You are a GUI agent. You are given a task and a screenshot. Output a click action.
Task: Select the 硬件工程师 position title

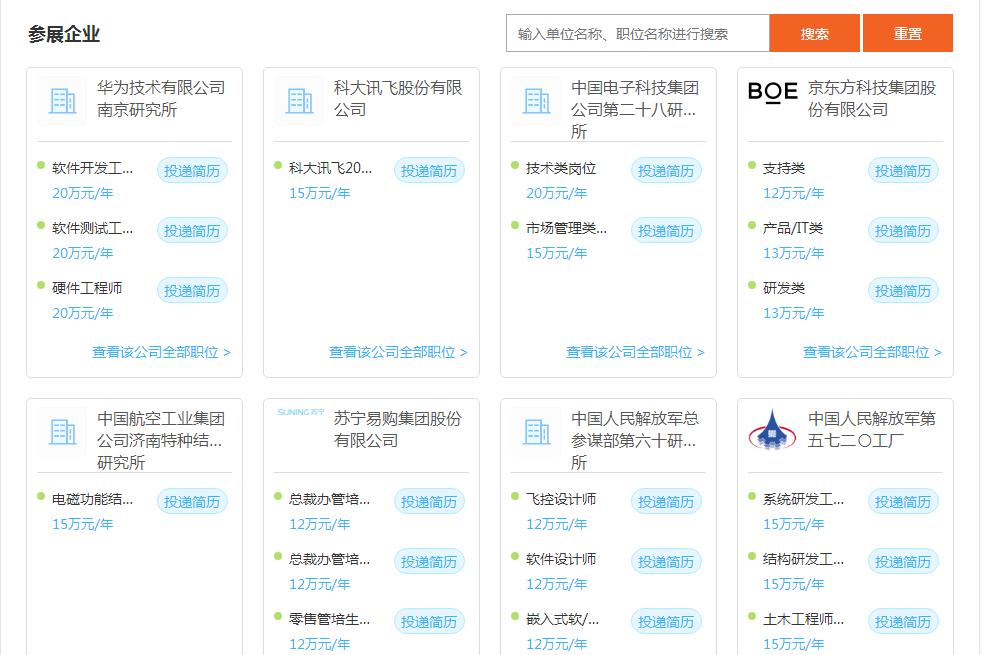click(87, 289)
